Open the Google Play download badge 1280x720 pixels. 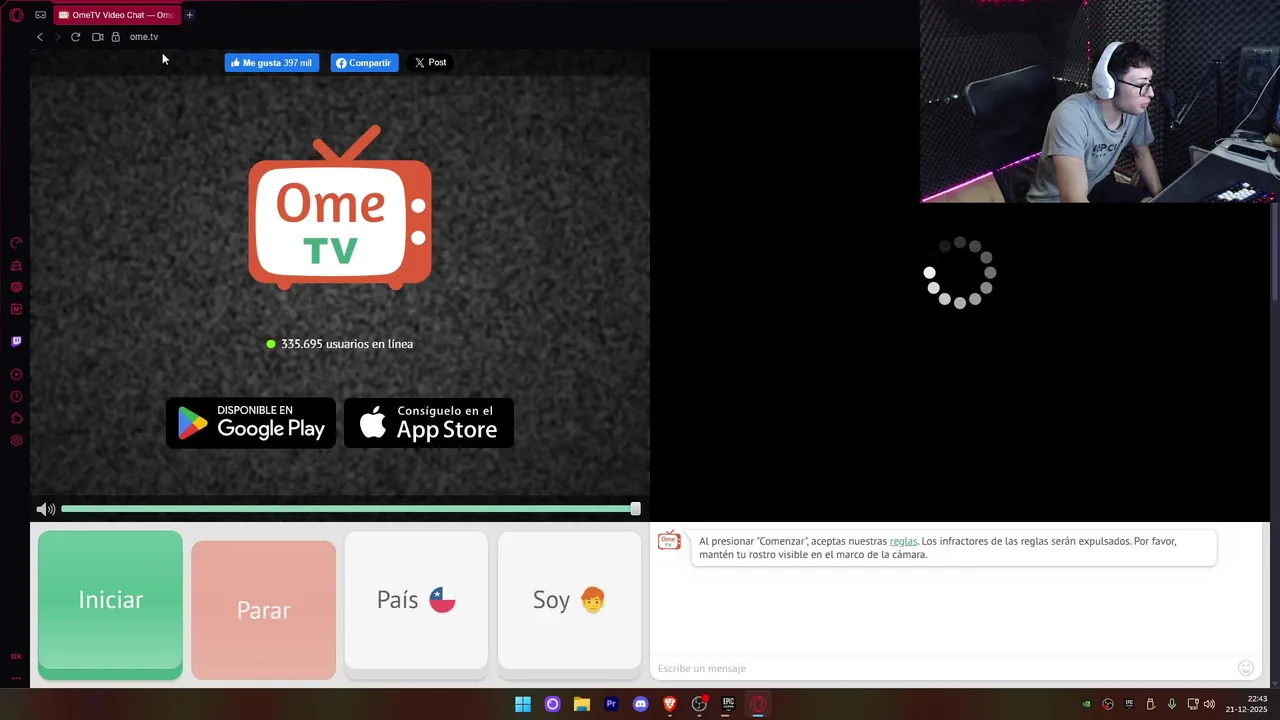(251, 423)
